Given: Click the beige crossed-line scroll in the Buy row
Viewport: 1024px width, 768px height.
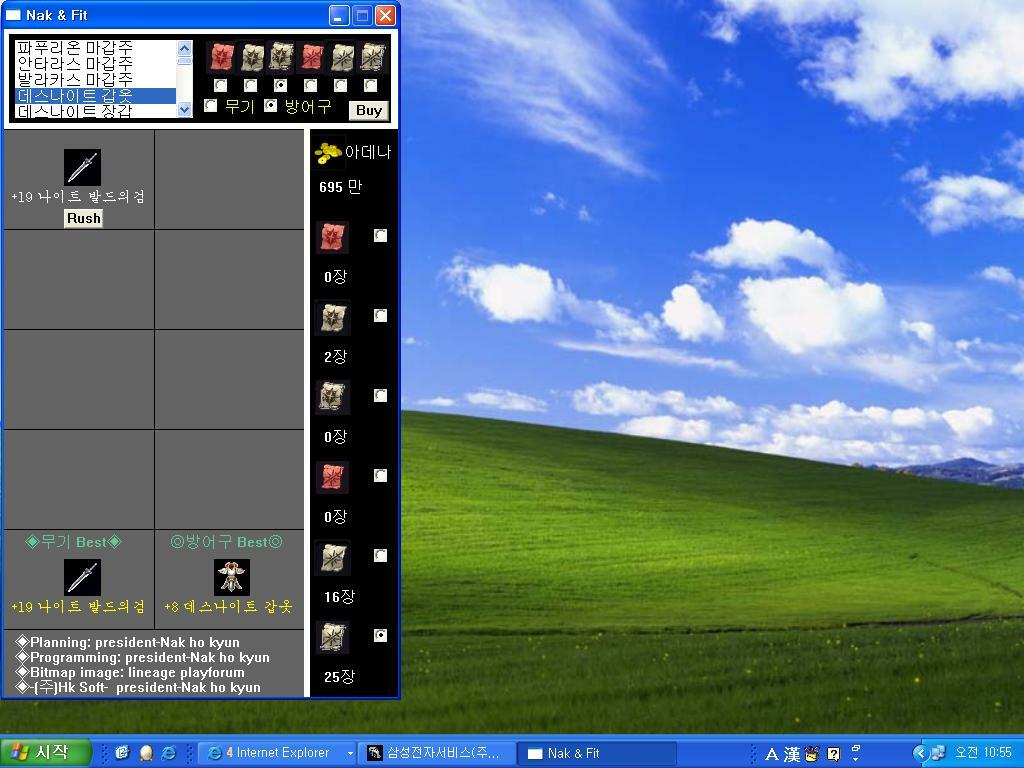Looking at the screenshot, I should pyautogui.click(x=342, y=57).
